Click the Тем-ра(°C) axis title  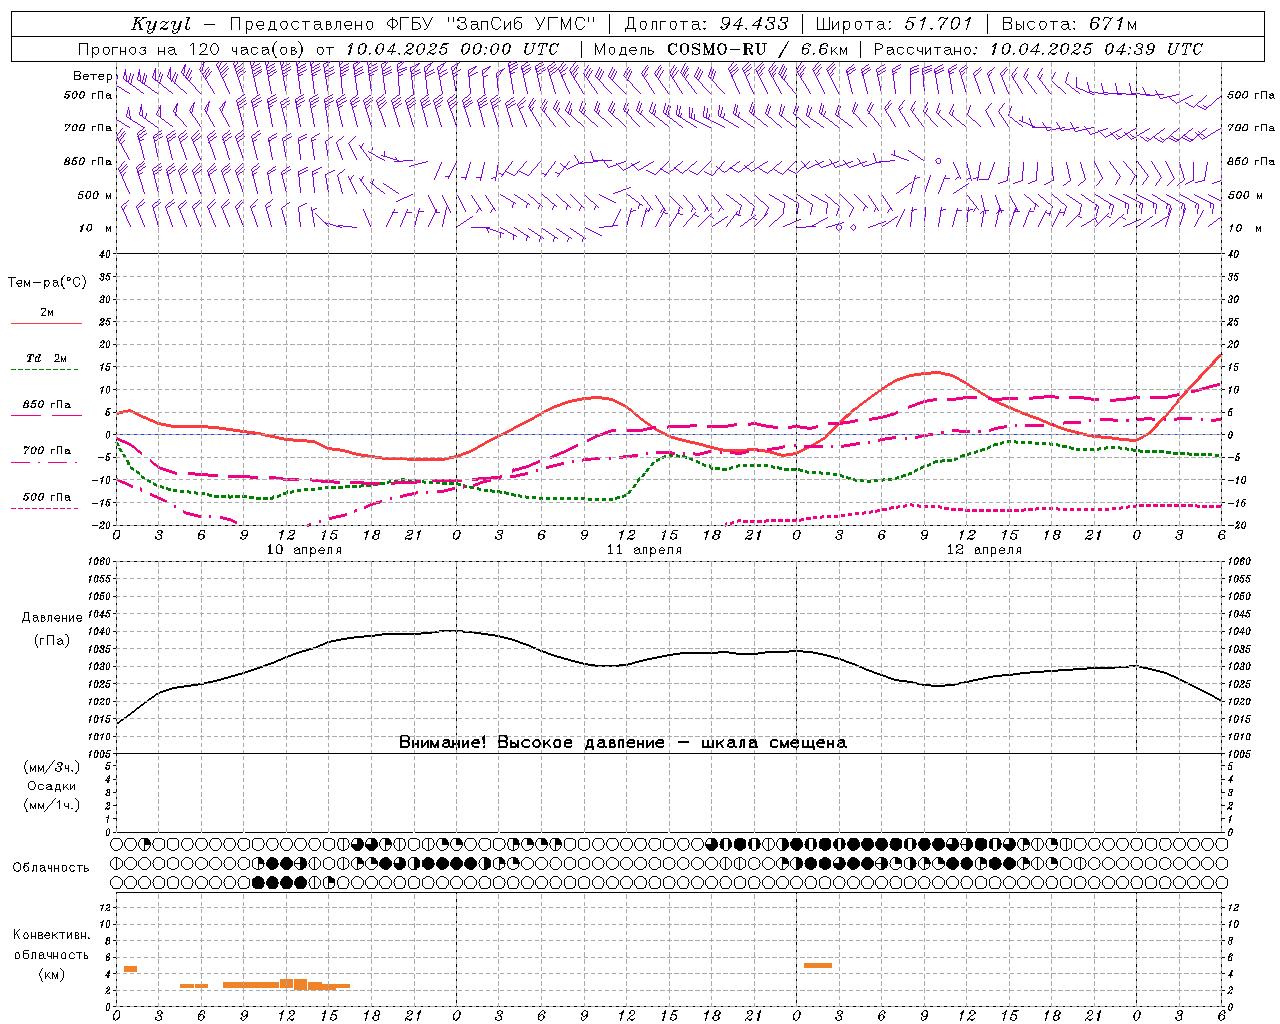pos(47,283)
